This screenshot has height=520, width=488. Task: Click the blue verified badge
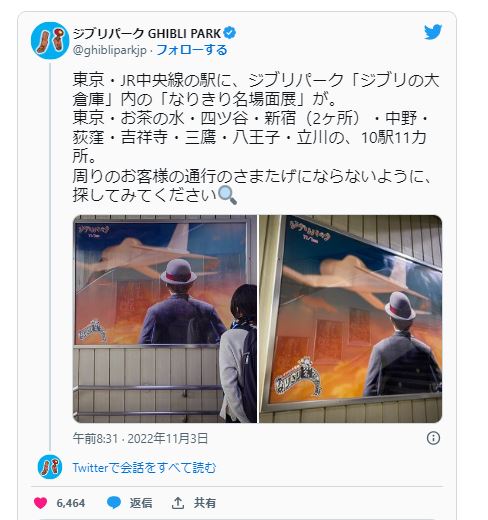(229, 33)
